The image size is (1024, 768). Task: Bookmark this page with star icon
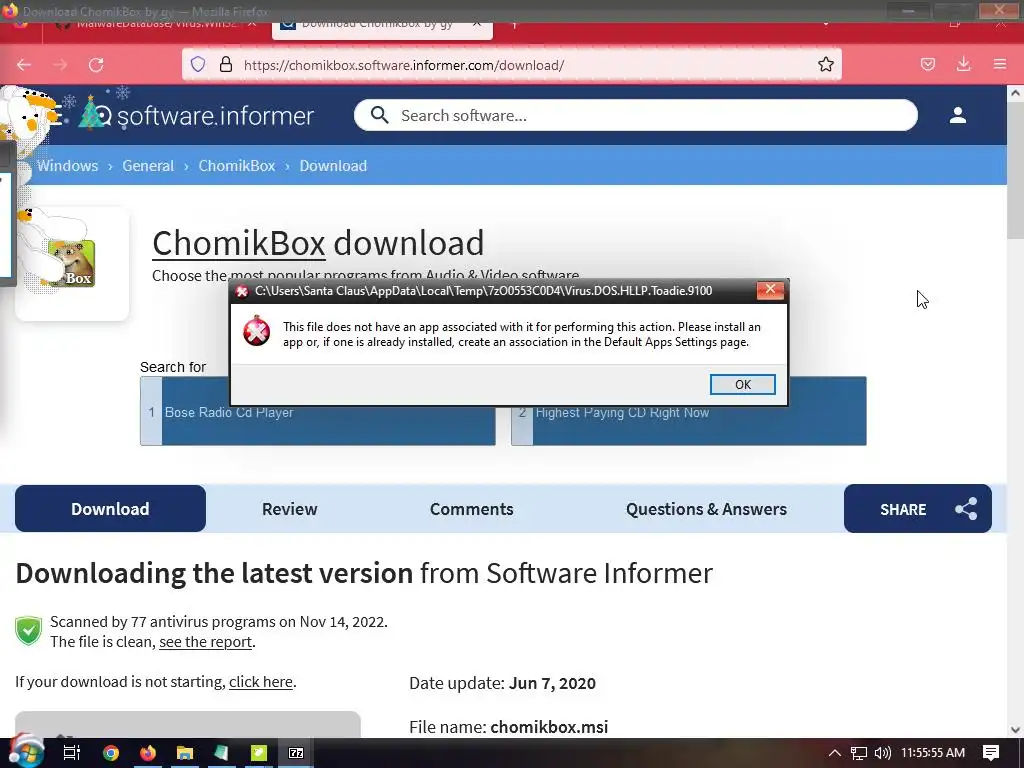click(825, 64)
